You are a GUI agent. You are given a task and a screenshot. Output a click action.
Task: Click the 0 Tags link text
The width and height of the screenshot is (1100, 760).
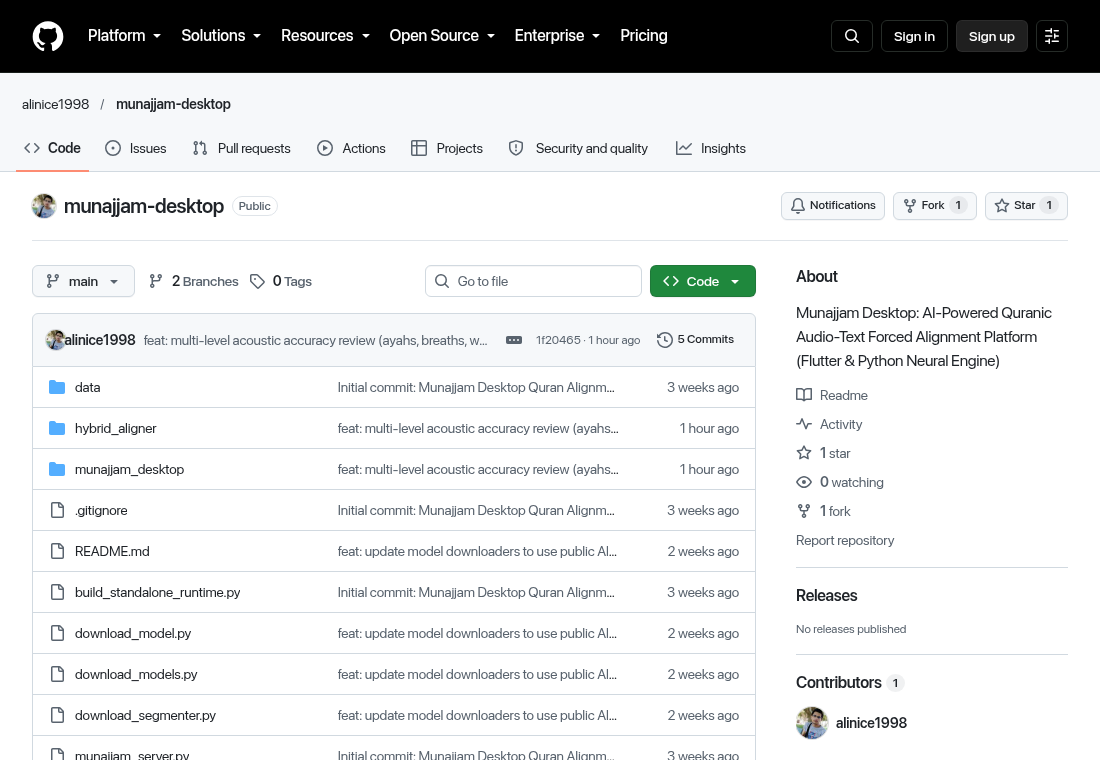(292, 281)
